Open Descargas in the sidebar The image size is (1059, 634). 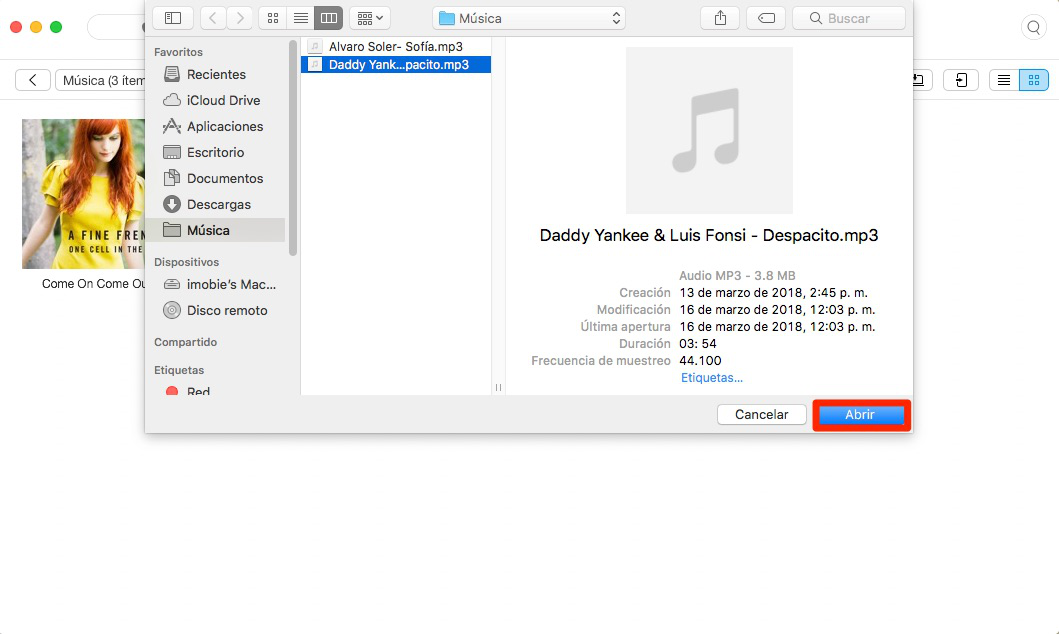(x=215, y=204)
